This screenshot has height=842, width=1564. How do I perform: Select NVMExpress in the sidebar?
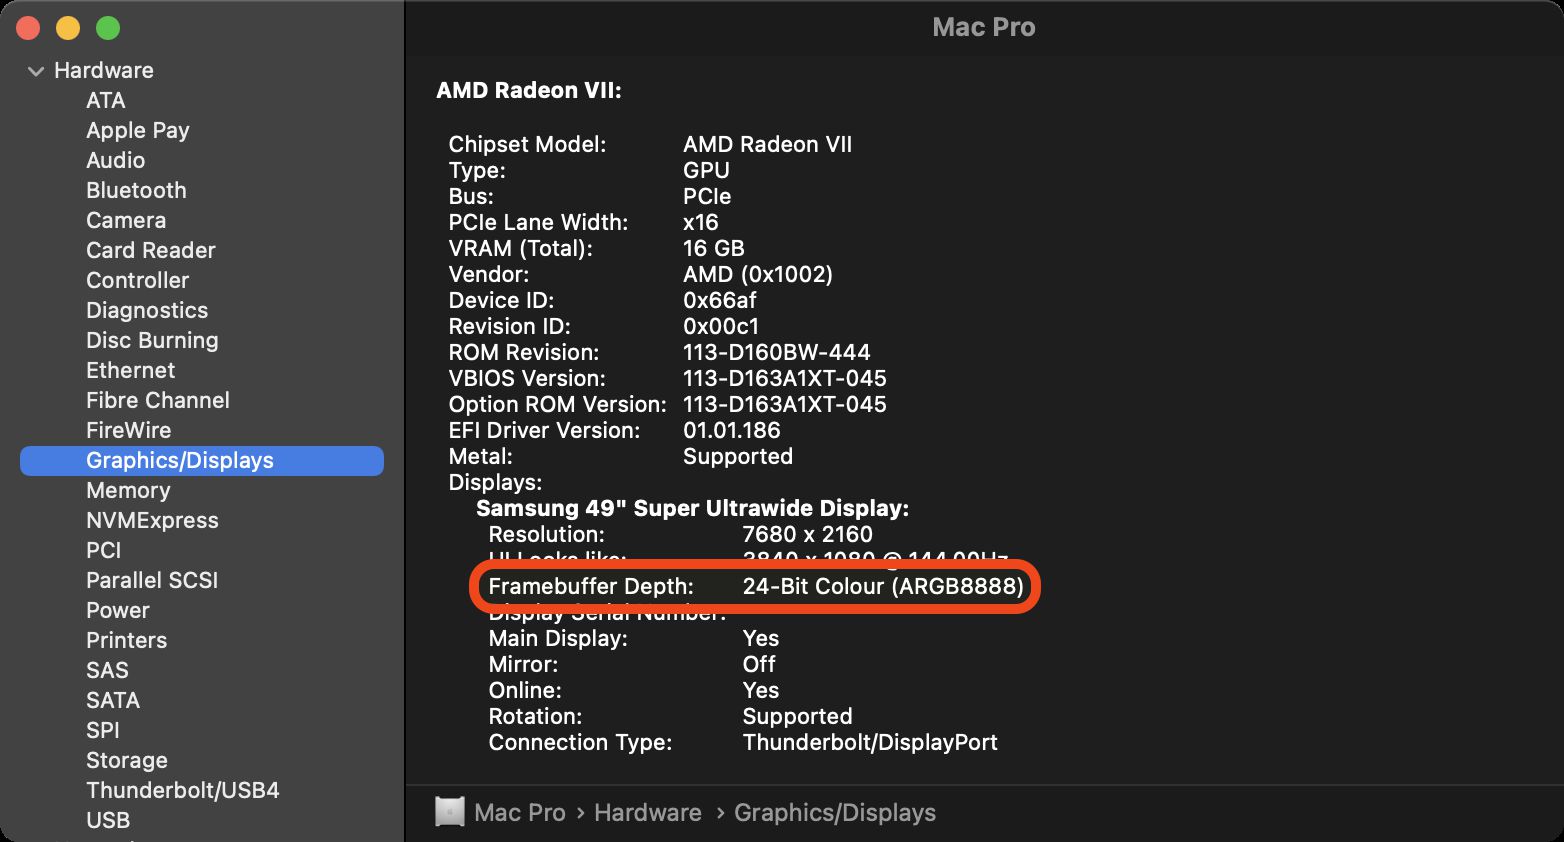(152, 521)
